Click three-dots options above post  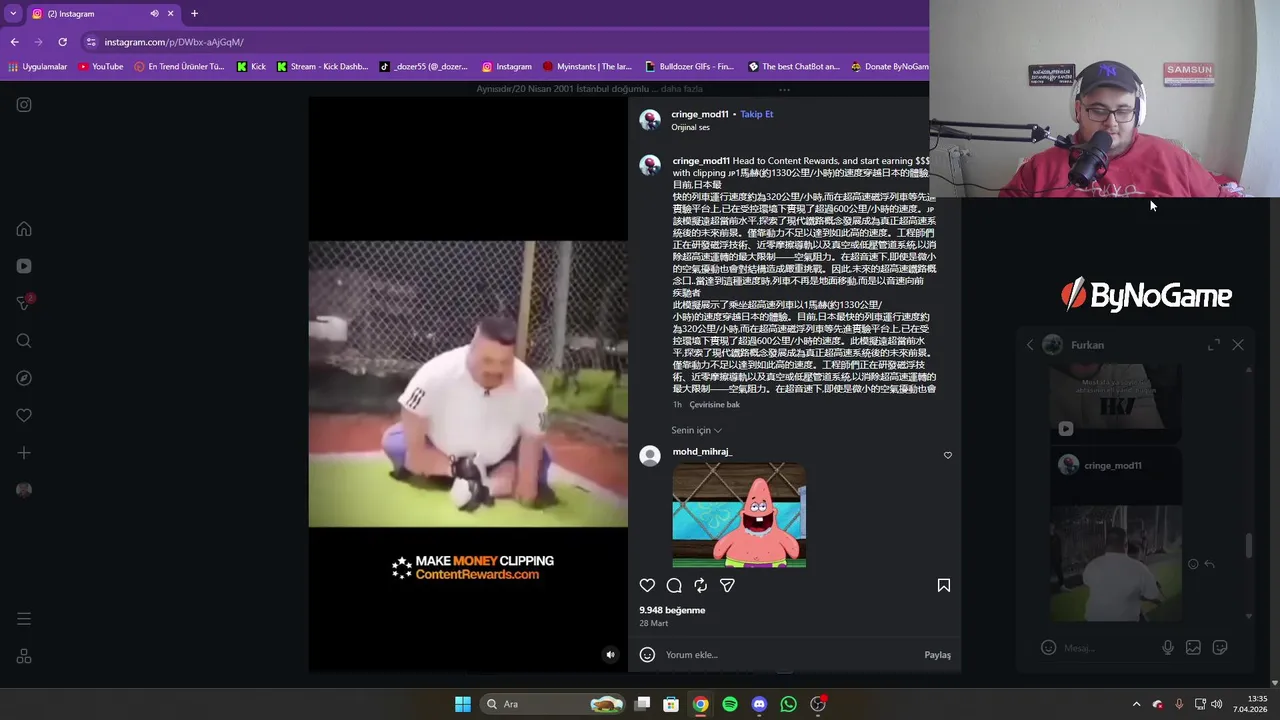click(784, 89)
